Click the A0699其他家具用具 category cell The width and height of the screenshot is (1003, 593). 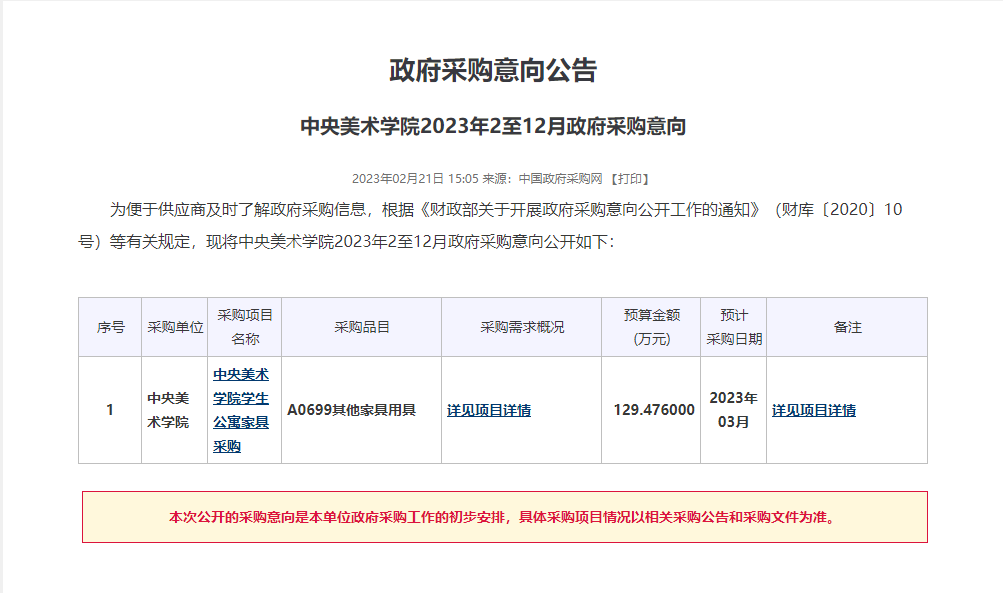[x=361, y=410]
